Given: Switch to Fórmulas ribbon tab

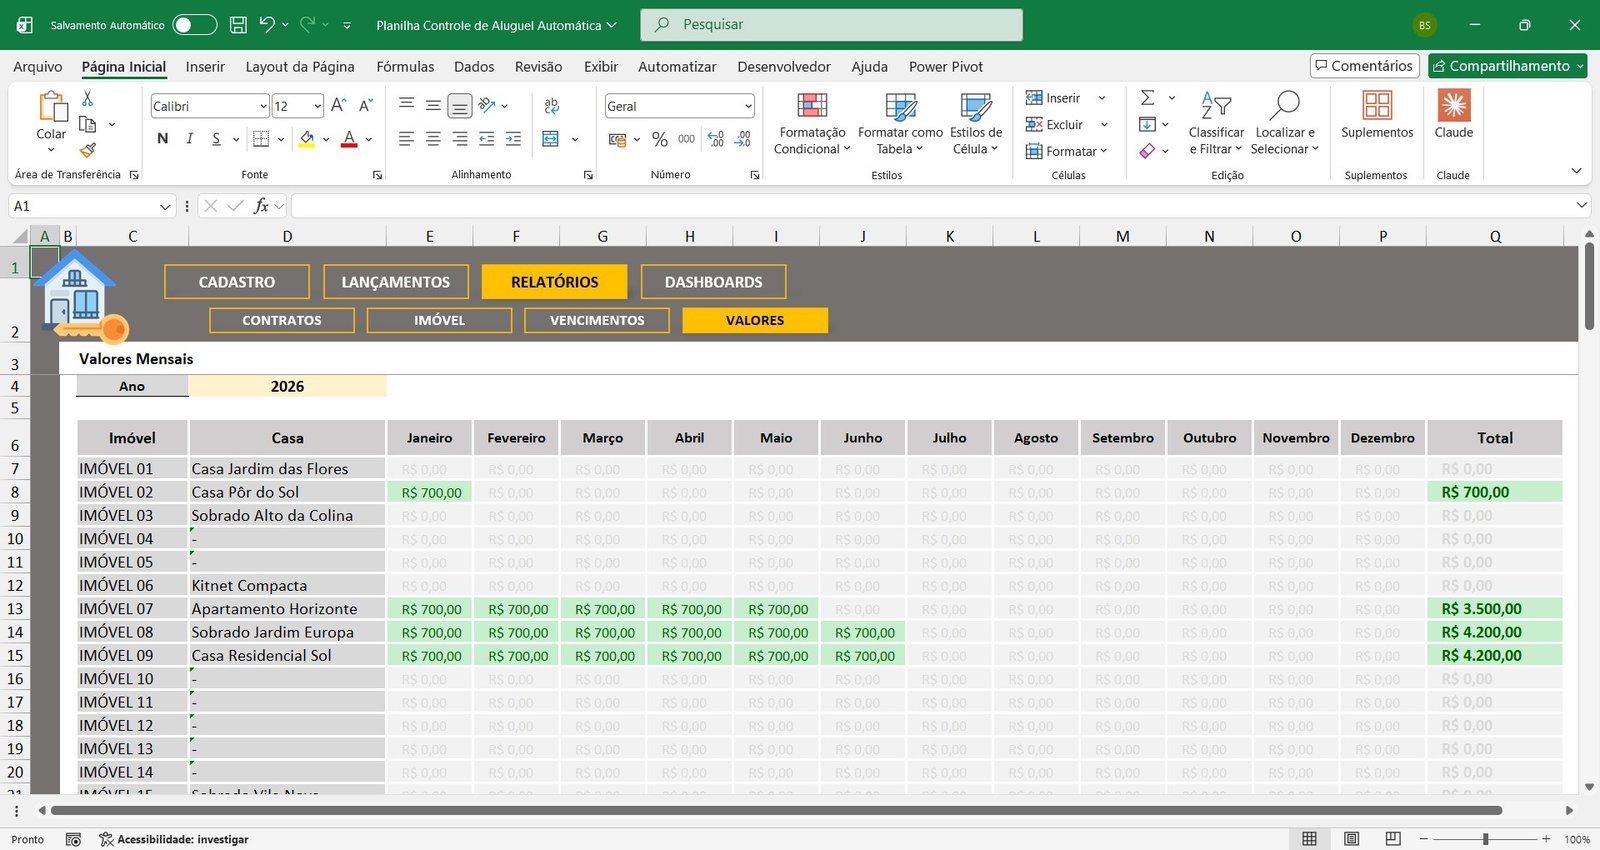Looking at the screenshot, I should (x=405, y=66).
